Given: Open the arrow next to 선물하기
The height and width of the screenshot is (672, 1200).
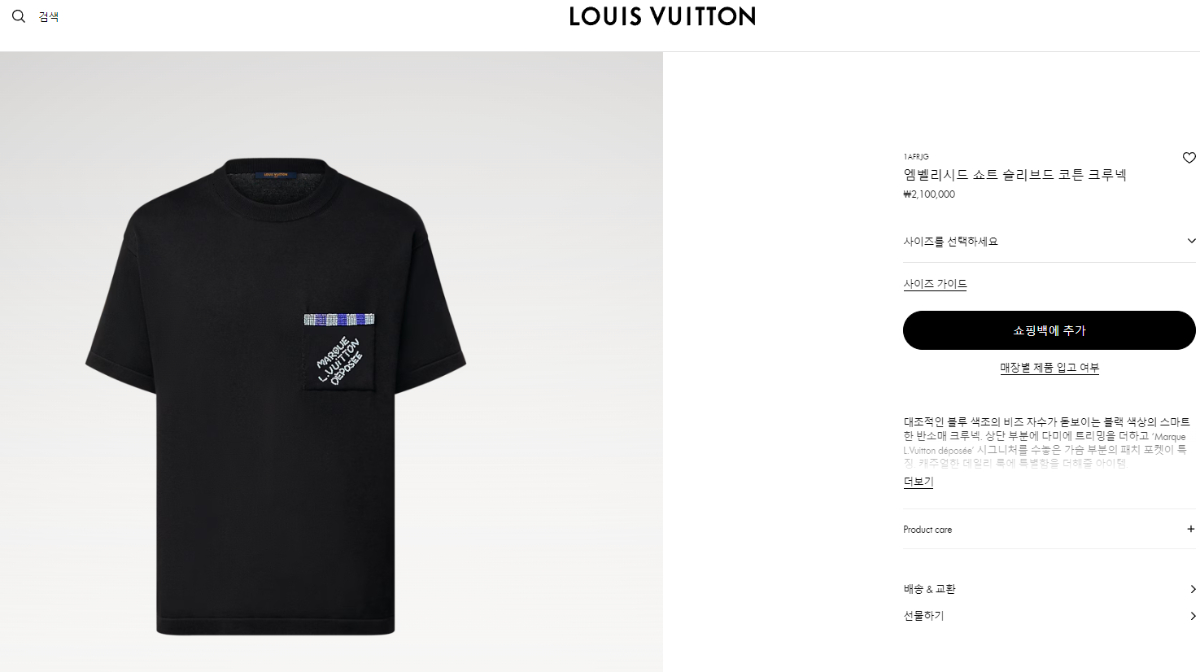Looking at the screenshot, I should [1192, 616].
